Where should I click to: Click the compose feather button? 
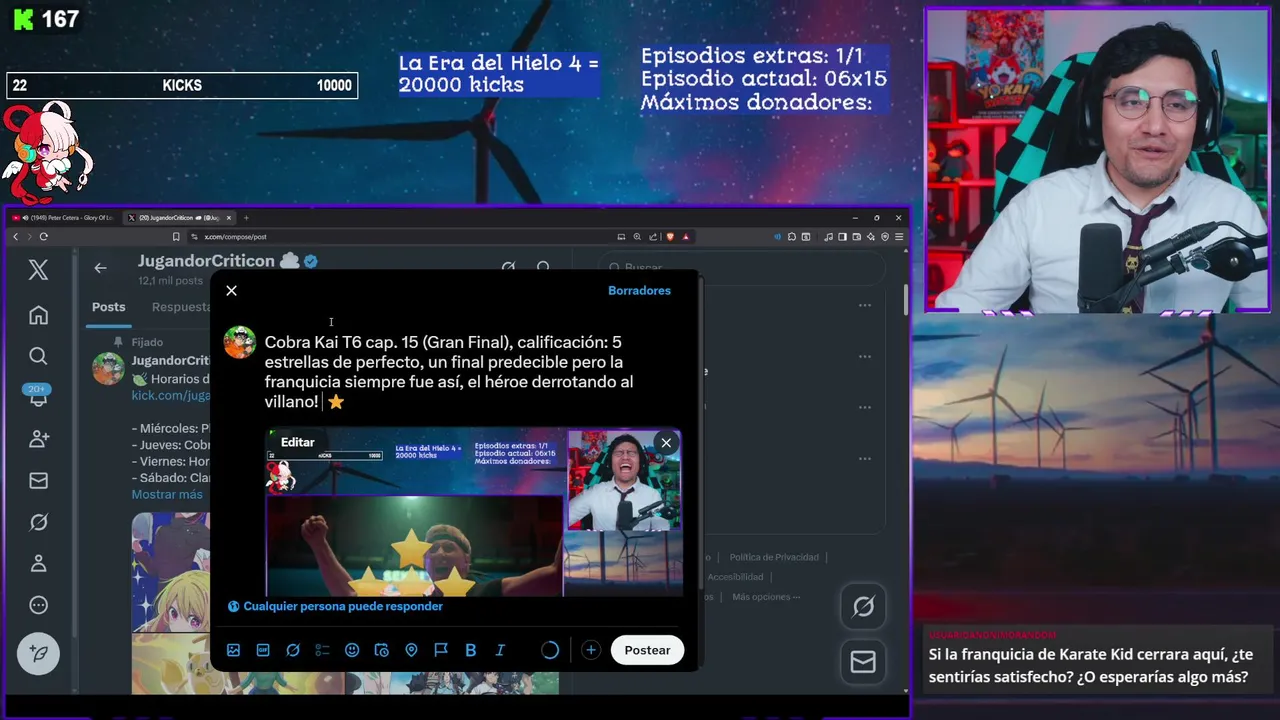[38, 653]
